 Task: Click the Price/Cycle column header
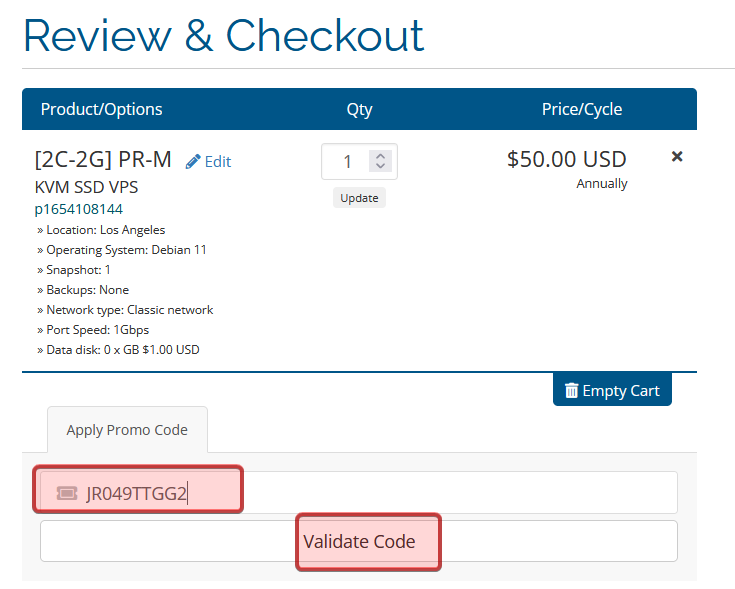coord(582,109)
